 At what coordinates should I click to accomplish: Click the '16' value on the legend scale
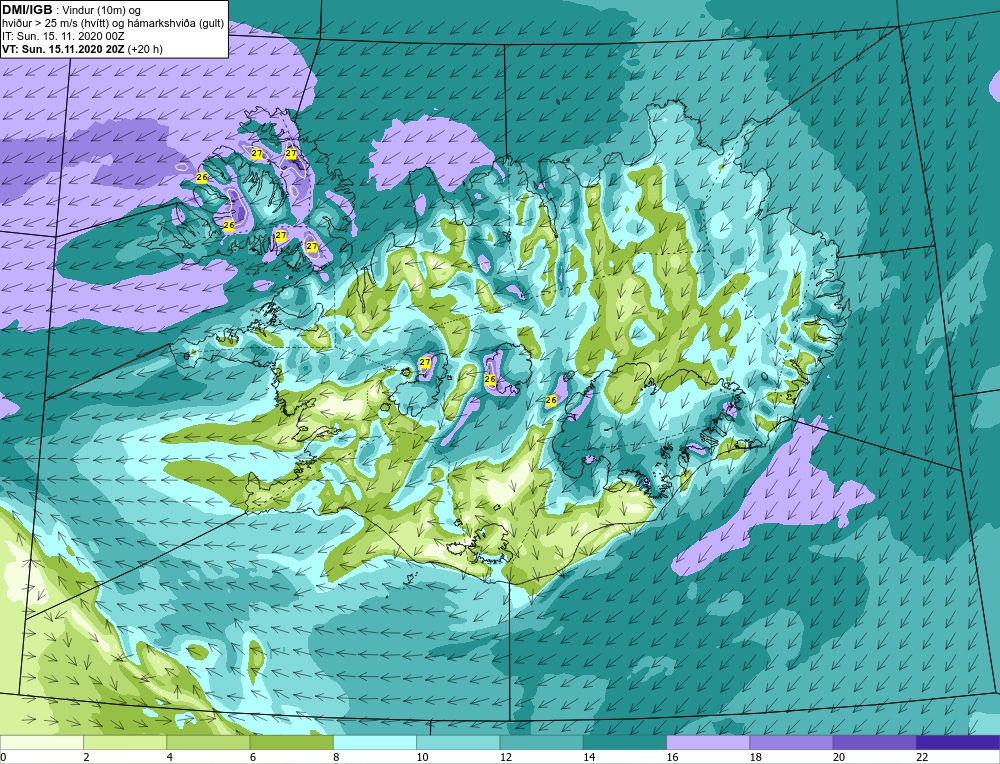[672, 757]
